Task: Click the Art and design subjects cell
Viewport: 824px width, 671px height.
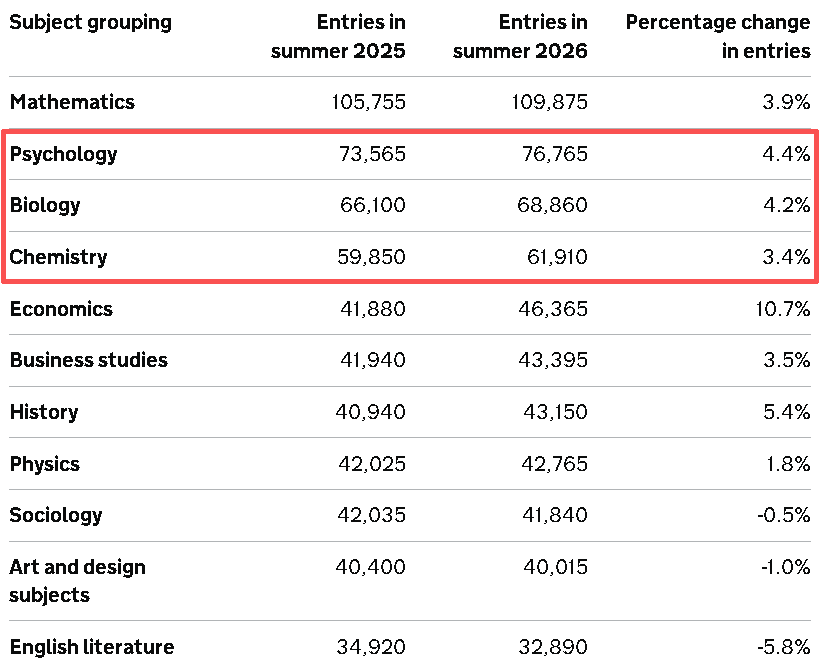Action: tap(77, 581)
